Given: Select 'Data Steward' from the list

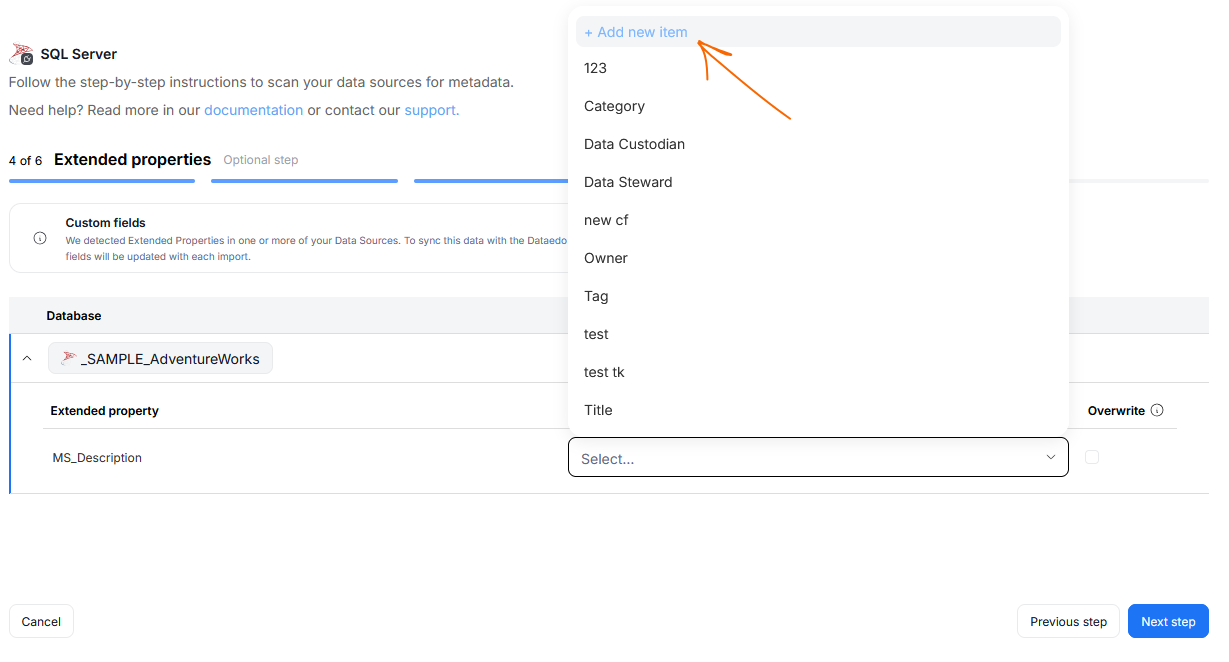Looking at the screenshot, I should coord(628,182).
